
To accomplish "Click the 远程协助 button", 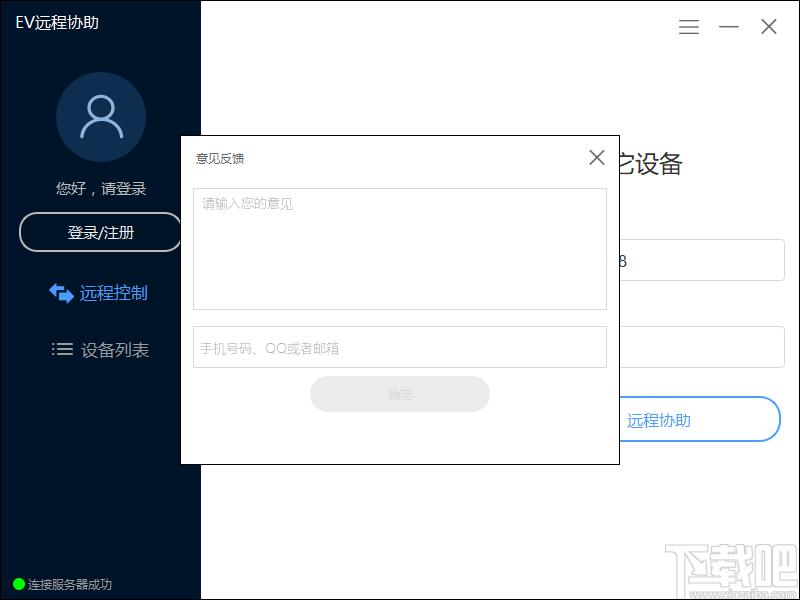I will 700,419.
